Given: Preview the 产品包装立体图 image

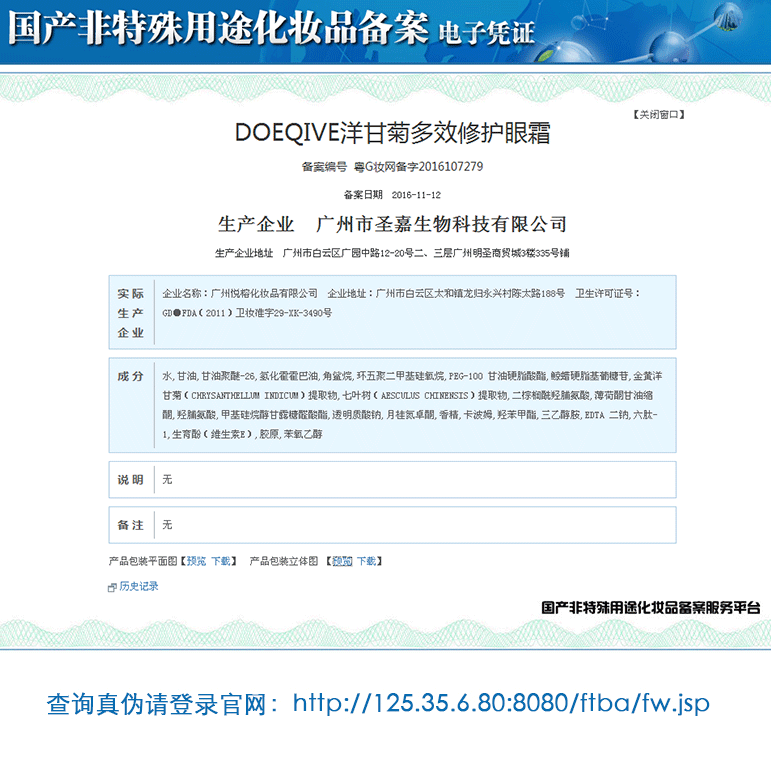Looking at the screenshot, I should pos(342,561).
